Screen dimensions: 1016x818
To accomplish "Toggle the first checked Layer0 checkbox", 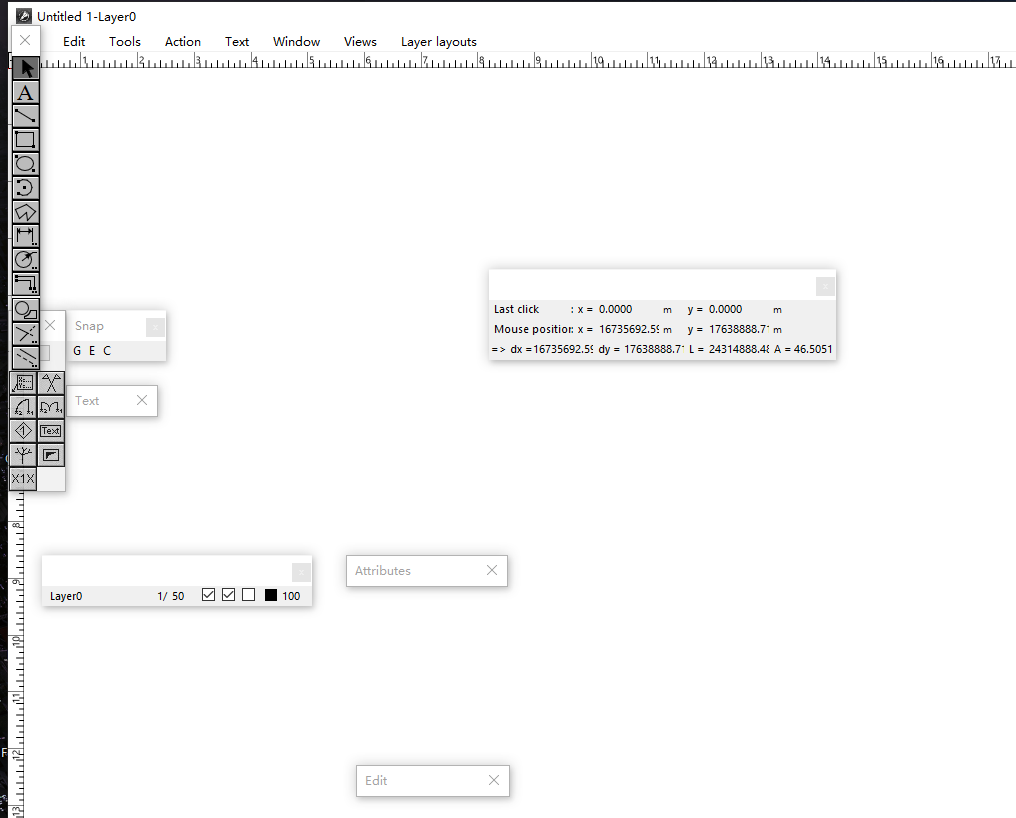I will 208,595.
